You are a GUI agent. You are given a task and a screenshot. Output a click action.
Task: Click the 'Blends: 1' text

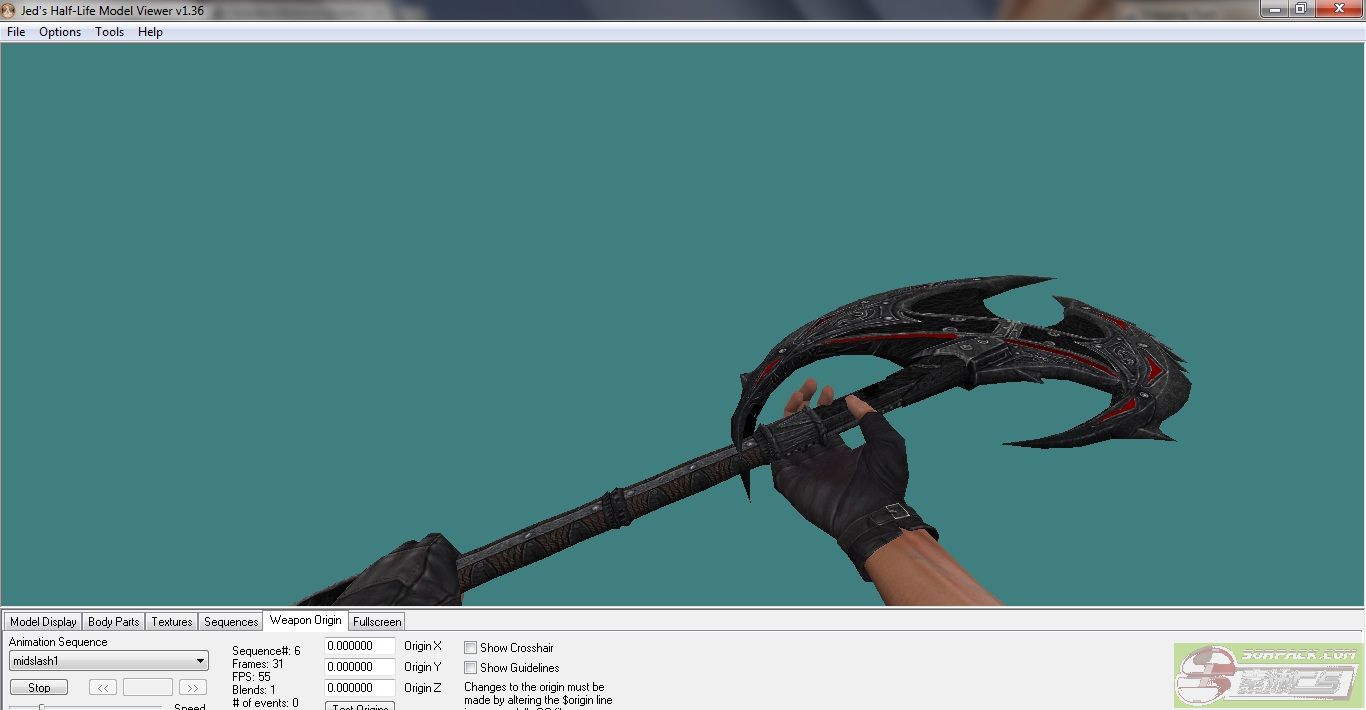pos(254,690)
